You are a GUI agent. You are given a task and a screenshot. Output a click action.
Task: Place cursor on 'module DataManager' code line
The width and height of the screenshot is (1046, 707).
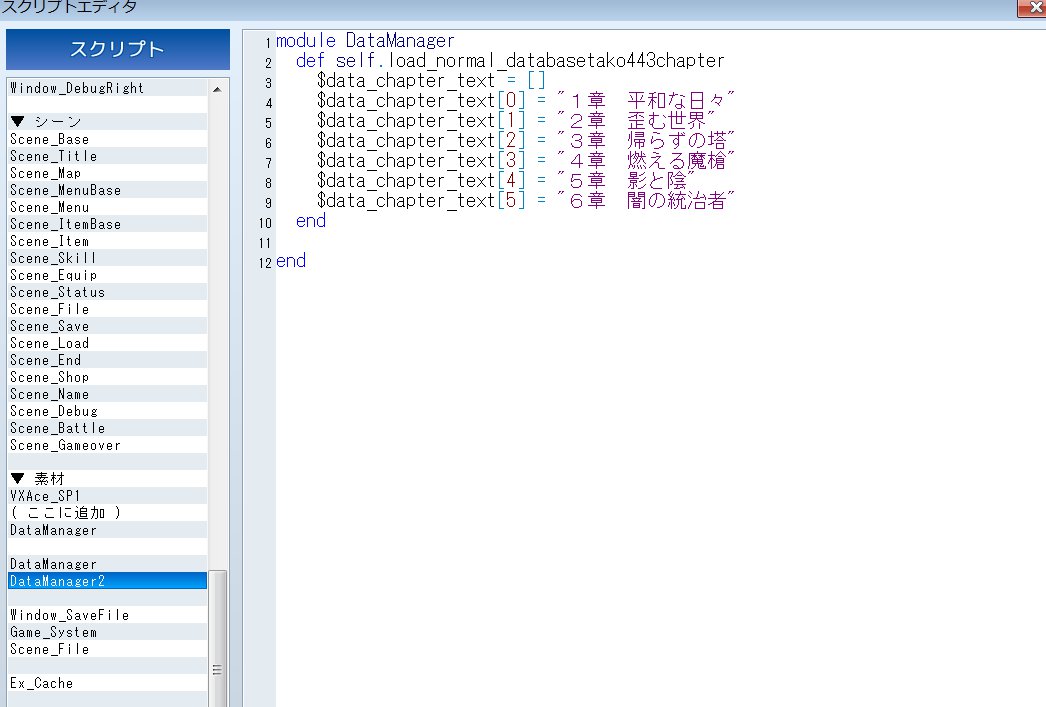365,41
